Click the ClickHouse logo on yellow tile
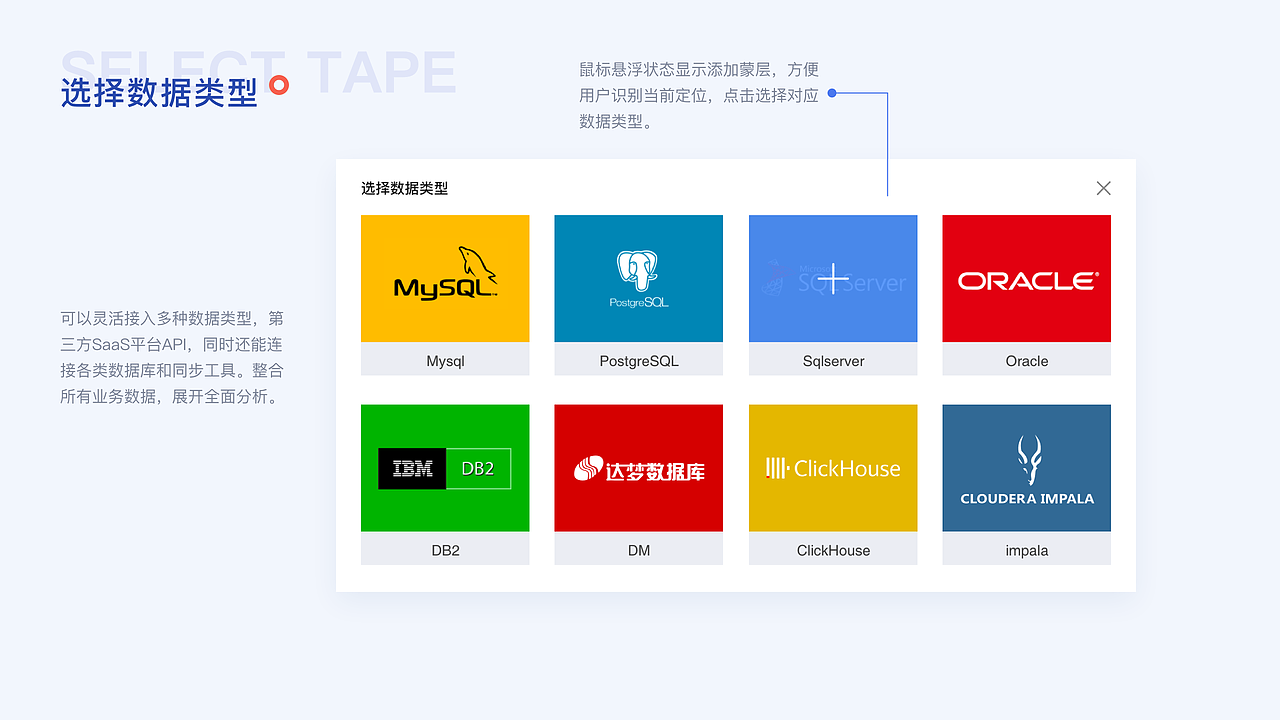1280x720 pixels. click(833, 467)
